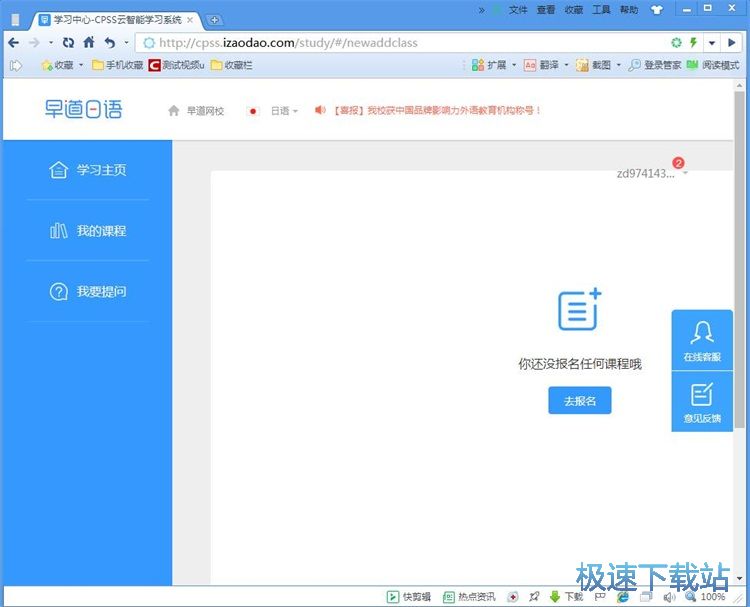
Task: Open the 文件 menu
Action: pyautogui.click(x=518, y=10)
